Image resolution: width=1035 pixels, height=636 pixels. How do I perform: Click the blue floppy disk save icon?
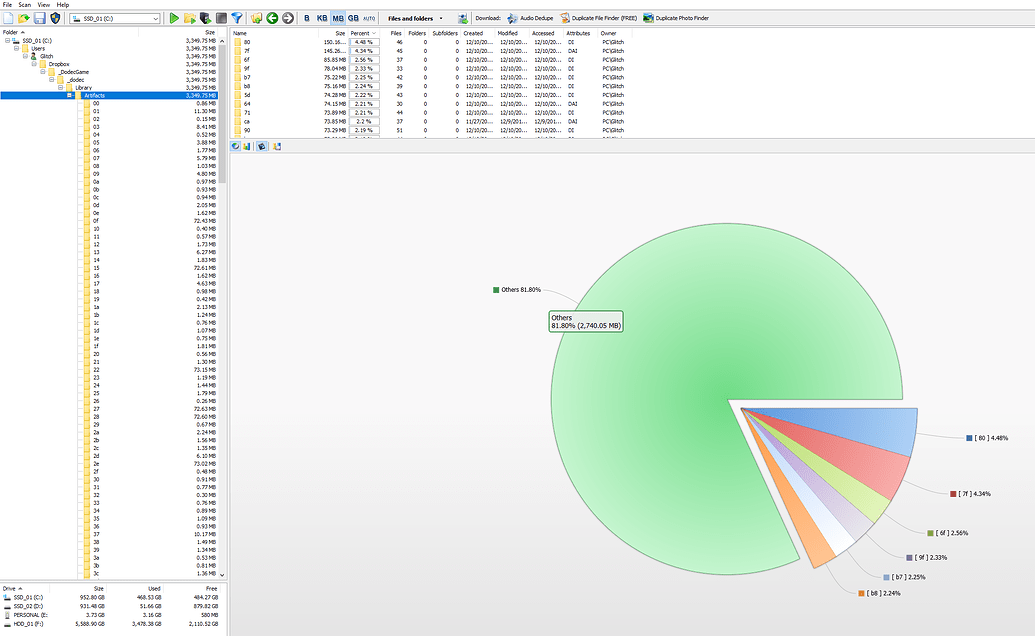(x=39, y=18)
